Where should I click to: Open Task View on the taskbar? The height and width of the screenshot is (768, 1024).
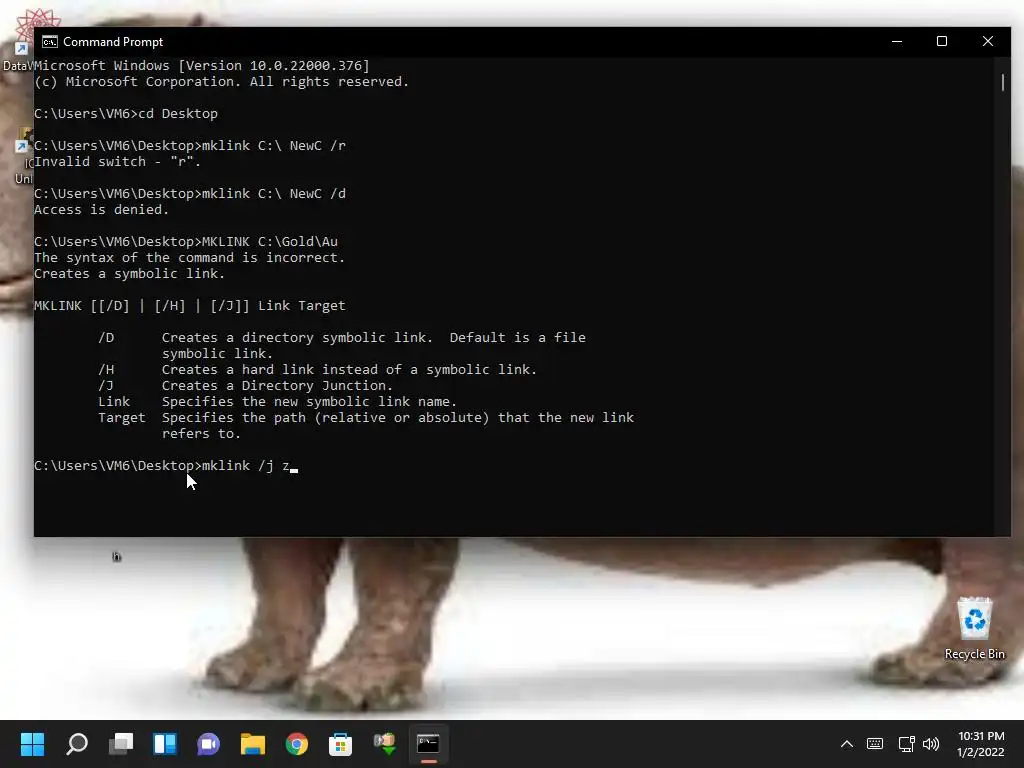point(121,743)
